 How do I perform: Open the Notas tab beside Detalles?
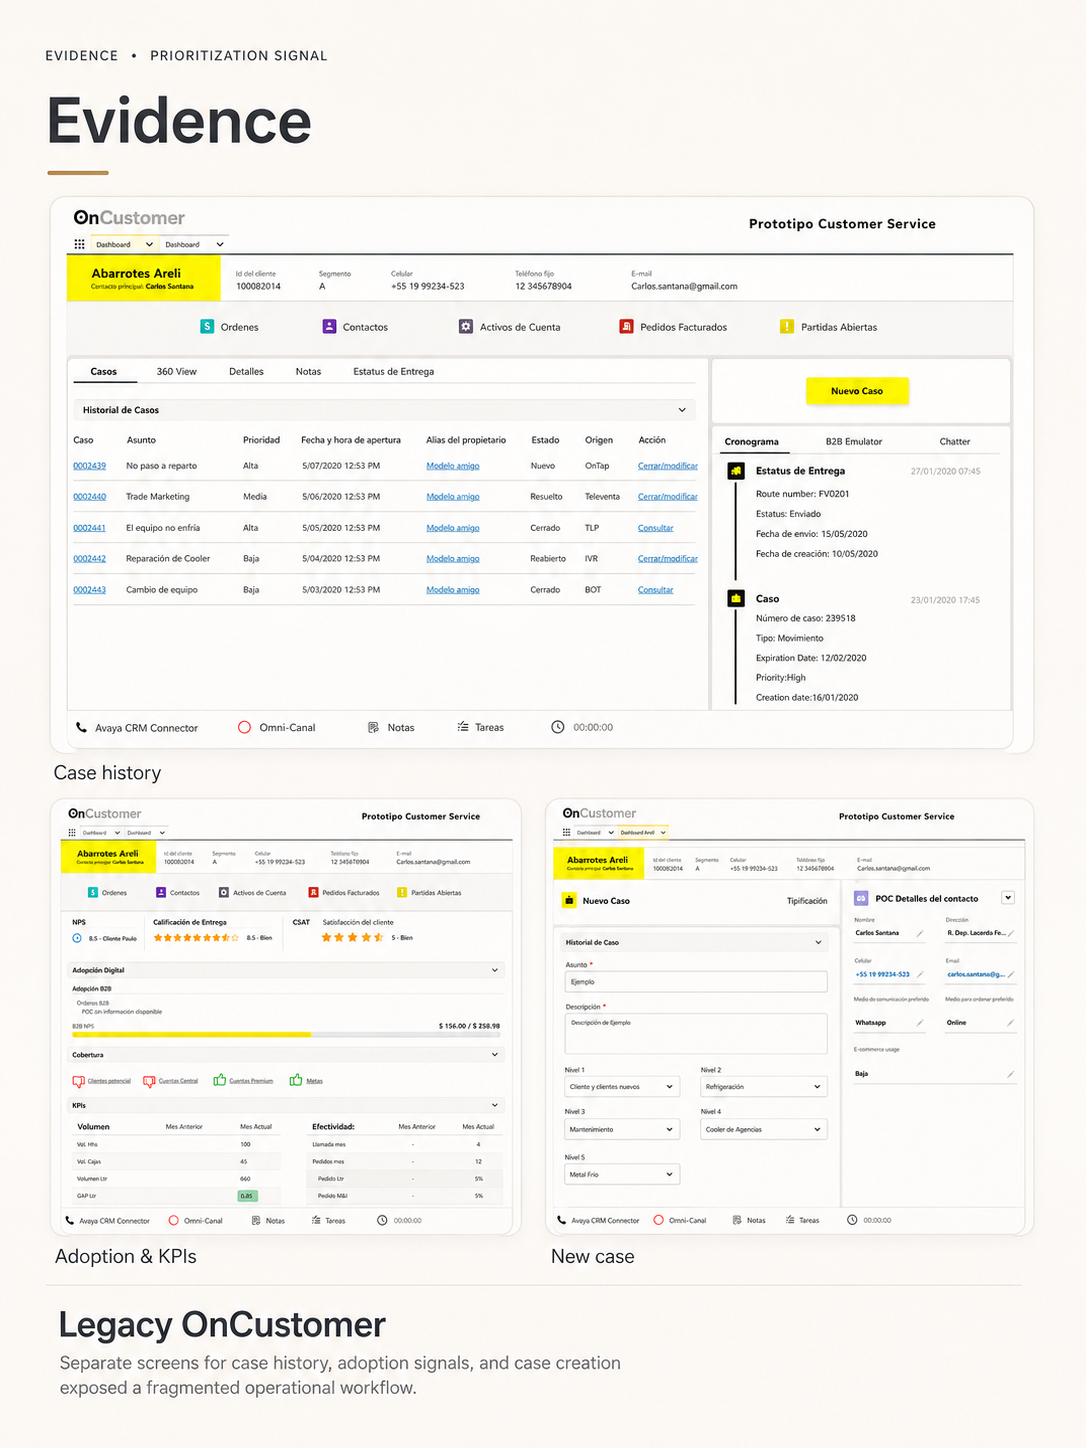[308, 371]
